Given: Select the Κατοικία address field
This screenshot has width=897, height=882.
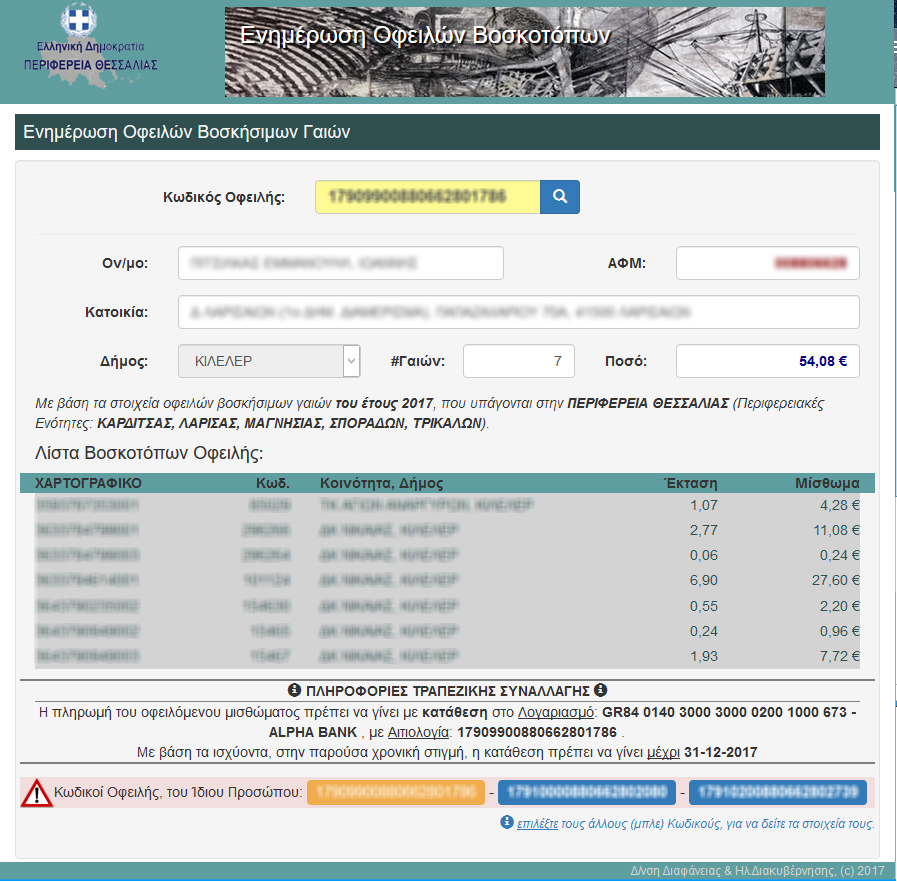Looking at the screenshot, I should [518, 312].
